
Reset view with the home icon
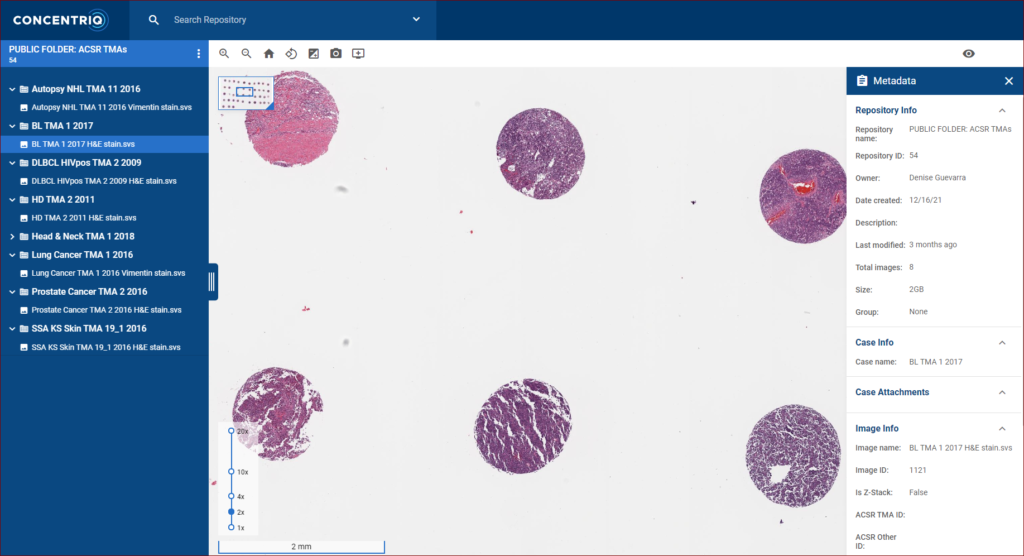pos(268,54)
